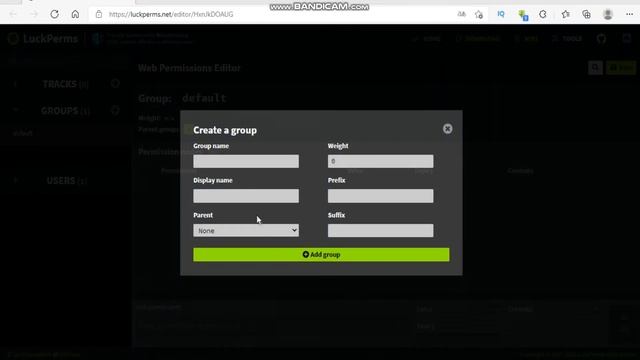
Task: Open the favorites list
Action: click(x=565, y=14)
